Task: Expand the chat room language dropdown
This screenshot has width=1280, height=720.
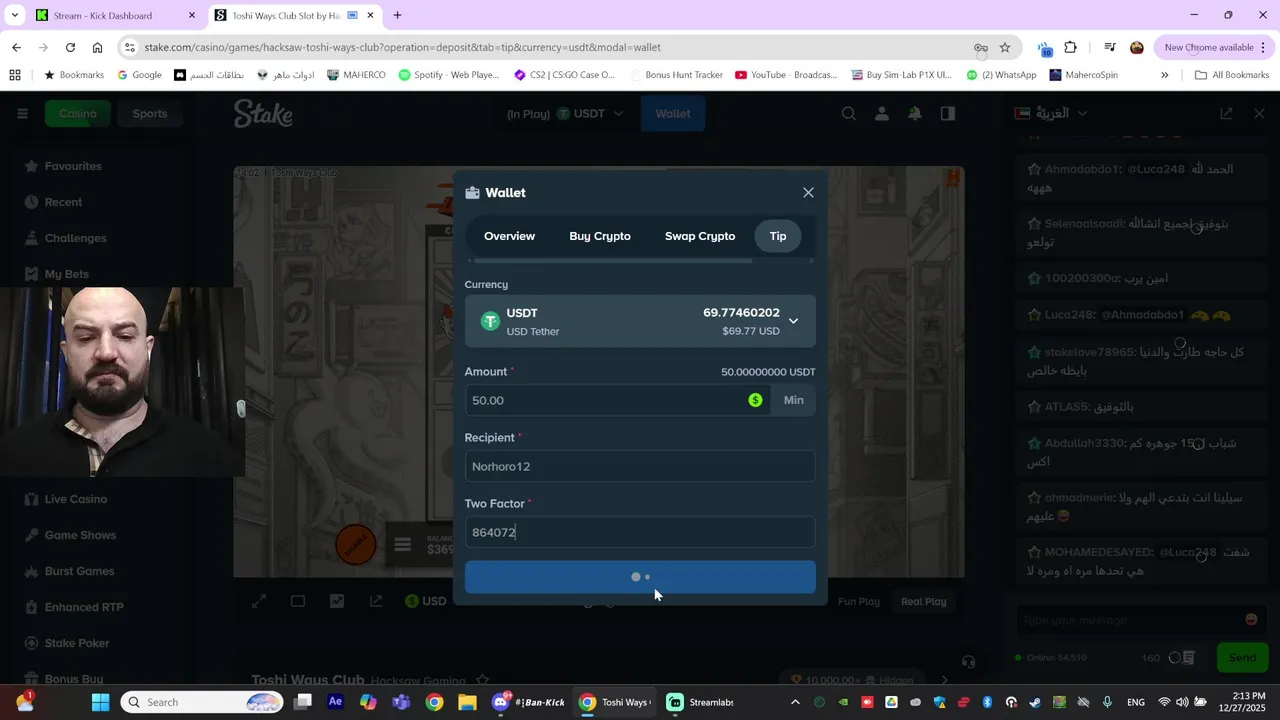Action: click(x=1053, y=113)
